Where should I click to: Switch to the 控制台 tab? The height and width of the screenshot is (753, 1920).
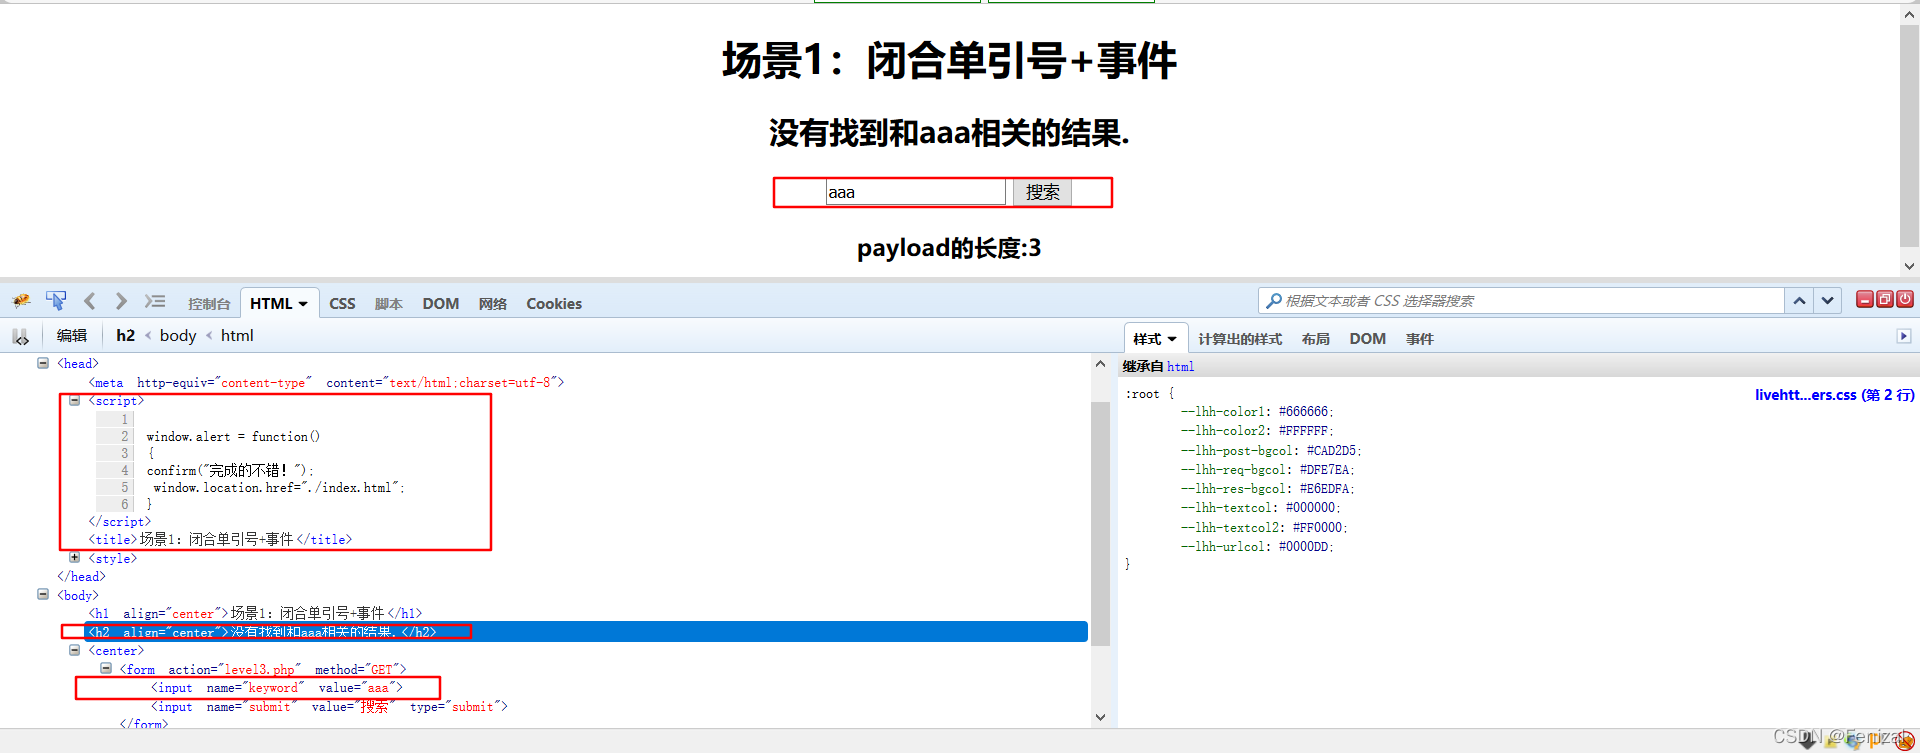209,304
